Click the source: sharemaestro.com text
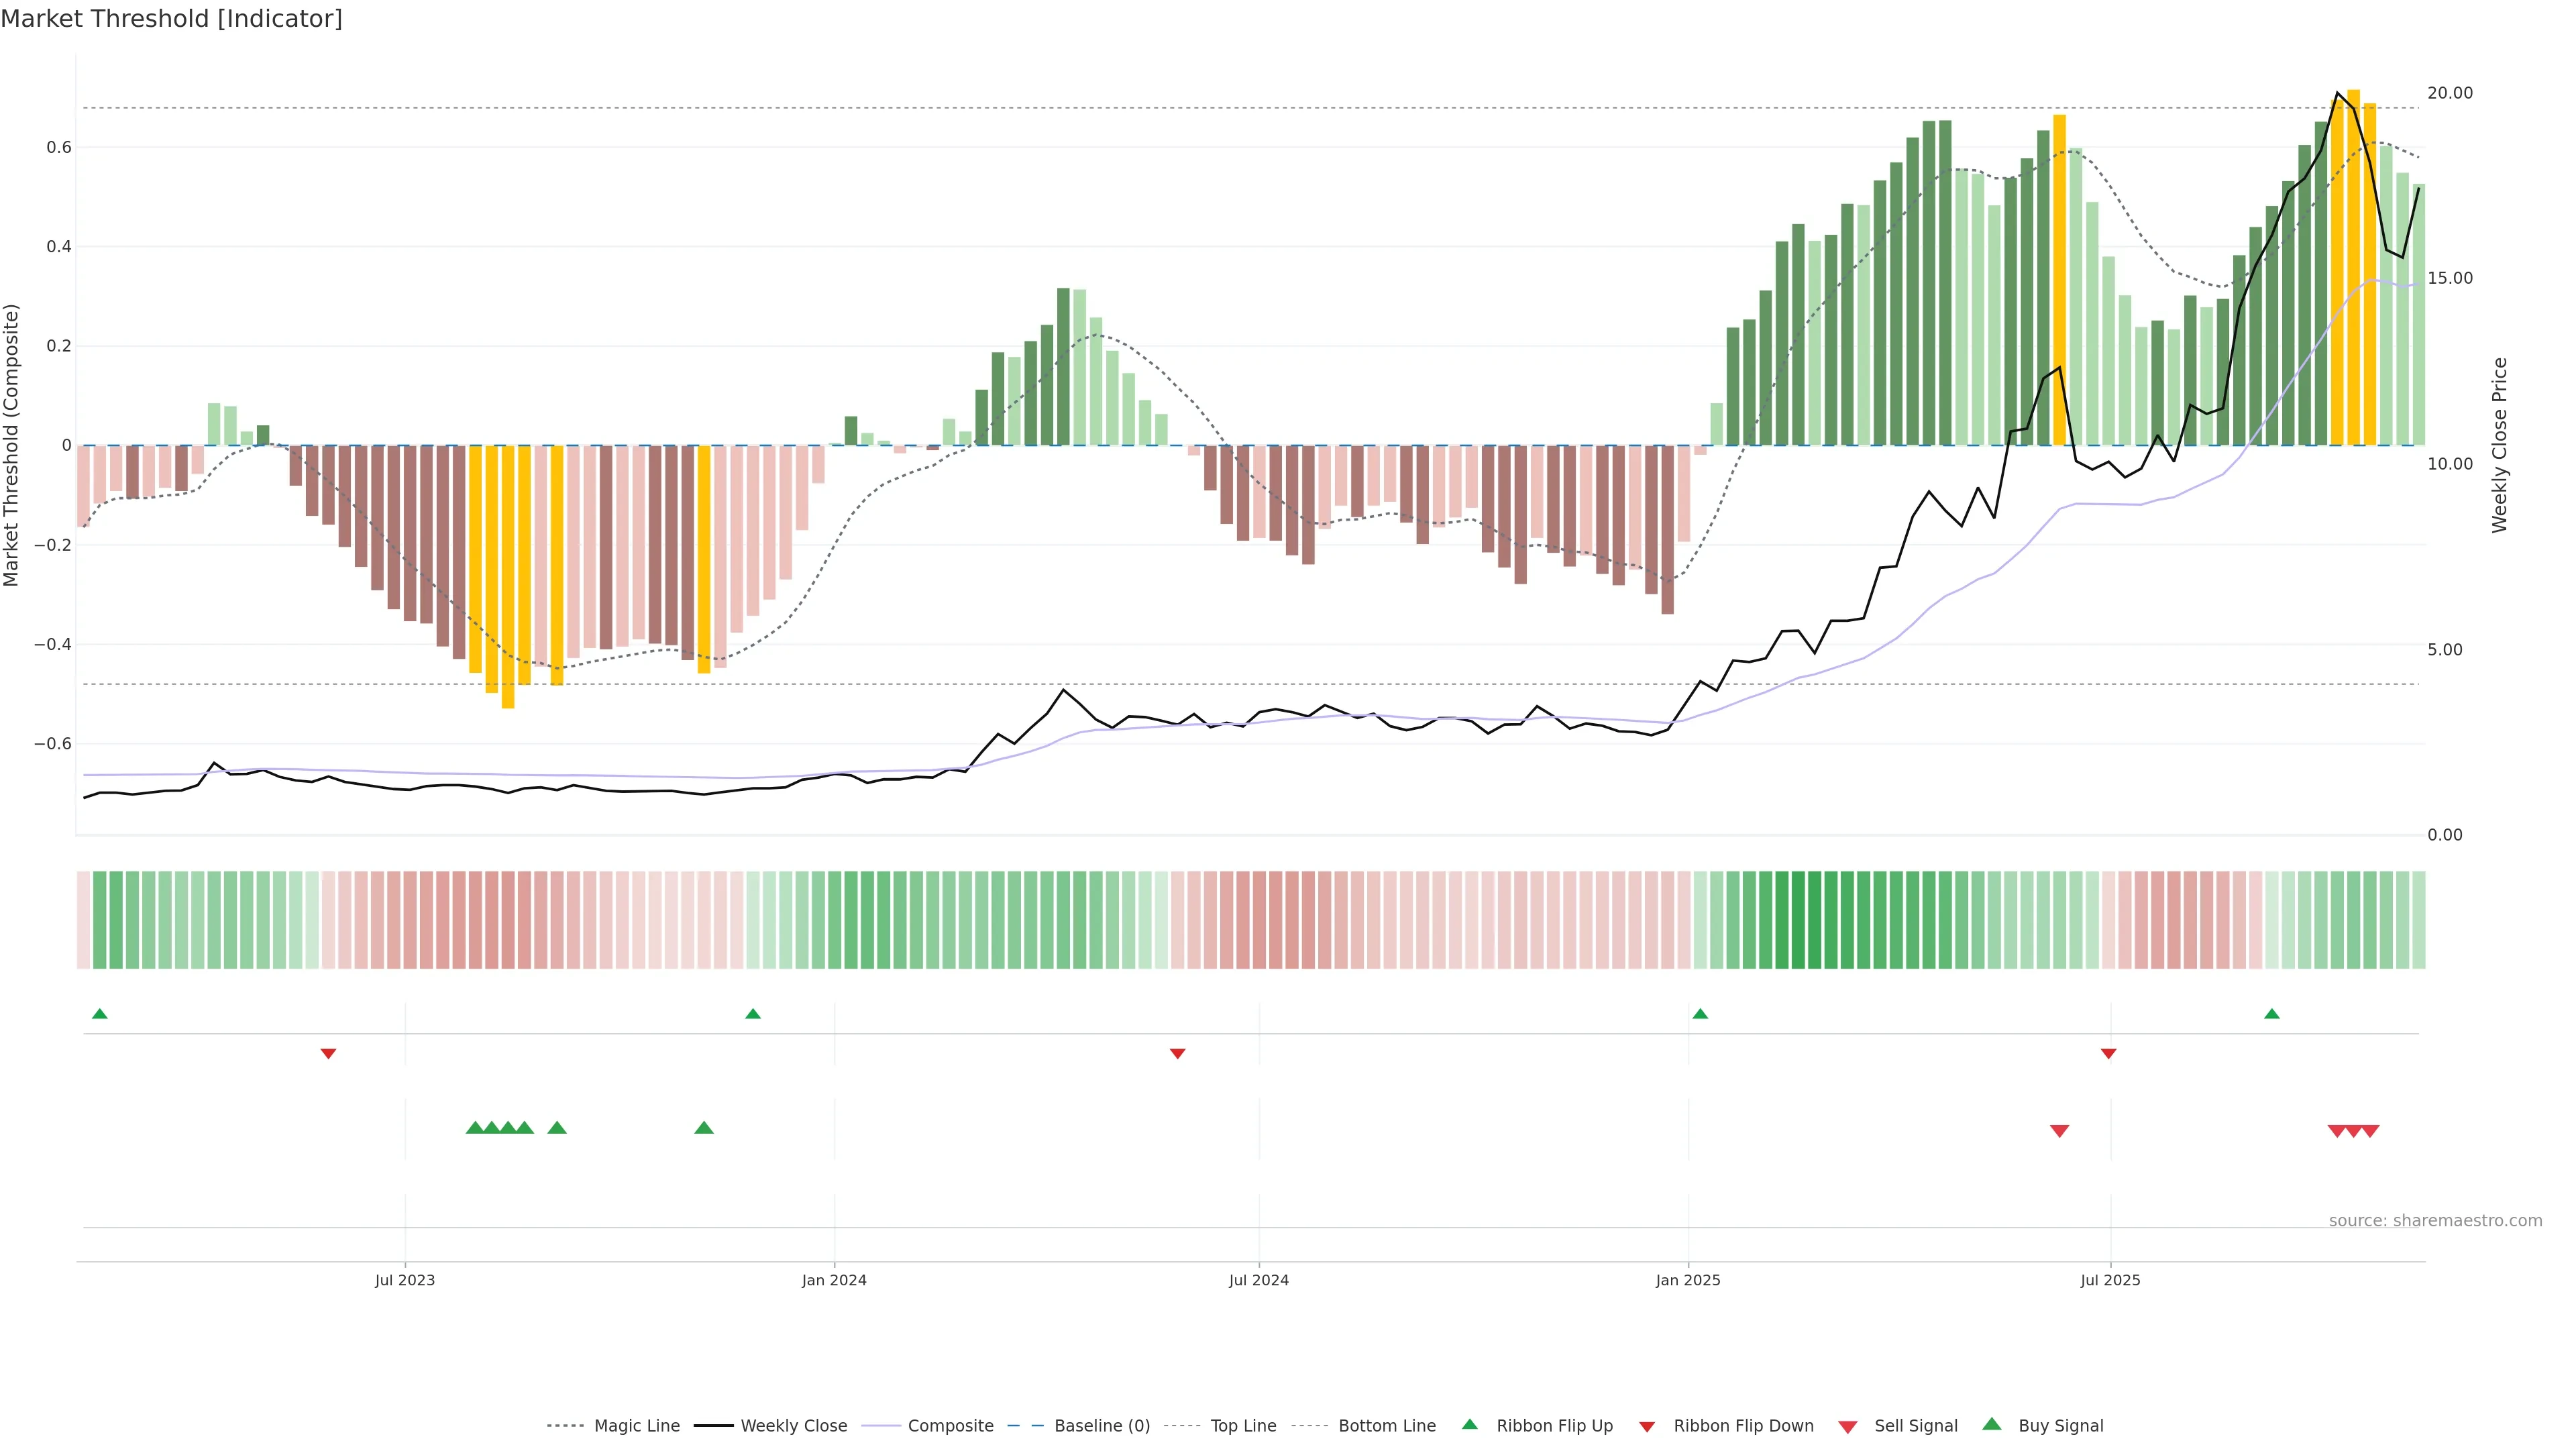The image size is (2576, 1449). coord(2435,1220)
